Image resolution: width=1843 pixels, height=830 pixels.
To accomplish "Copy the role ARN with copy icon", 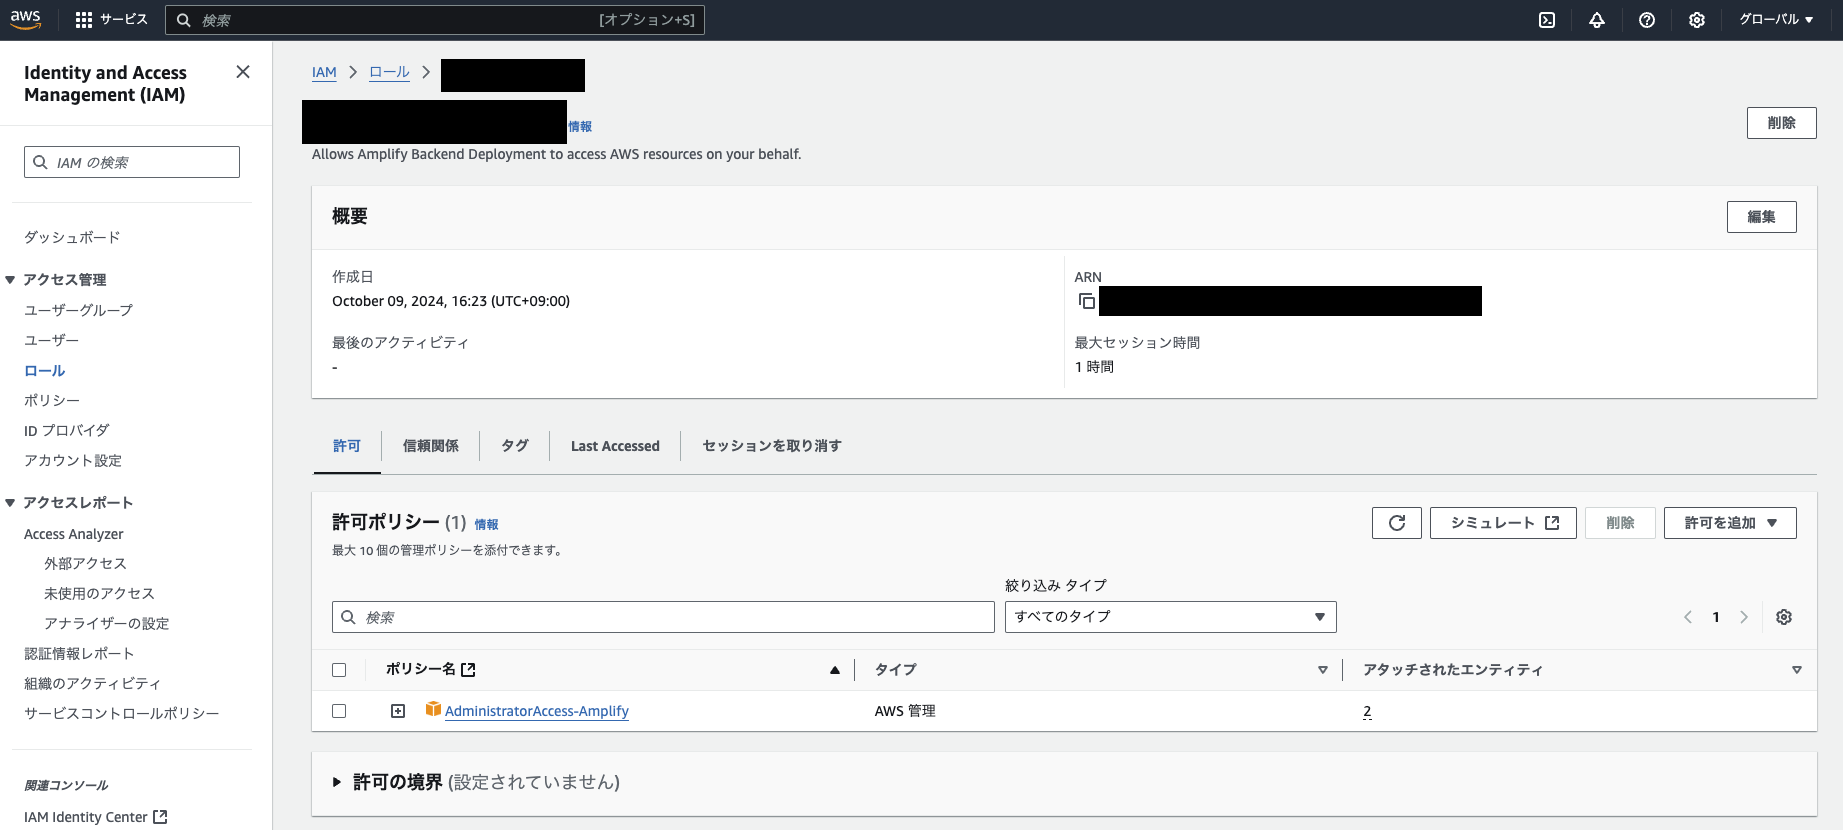I will 1087,301.
